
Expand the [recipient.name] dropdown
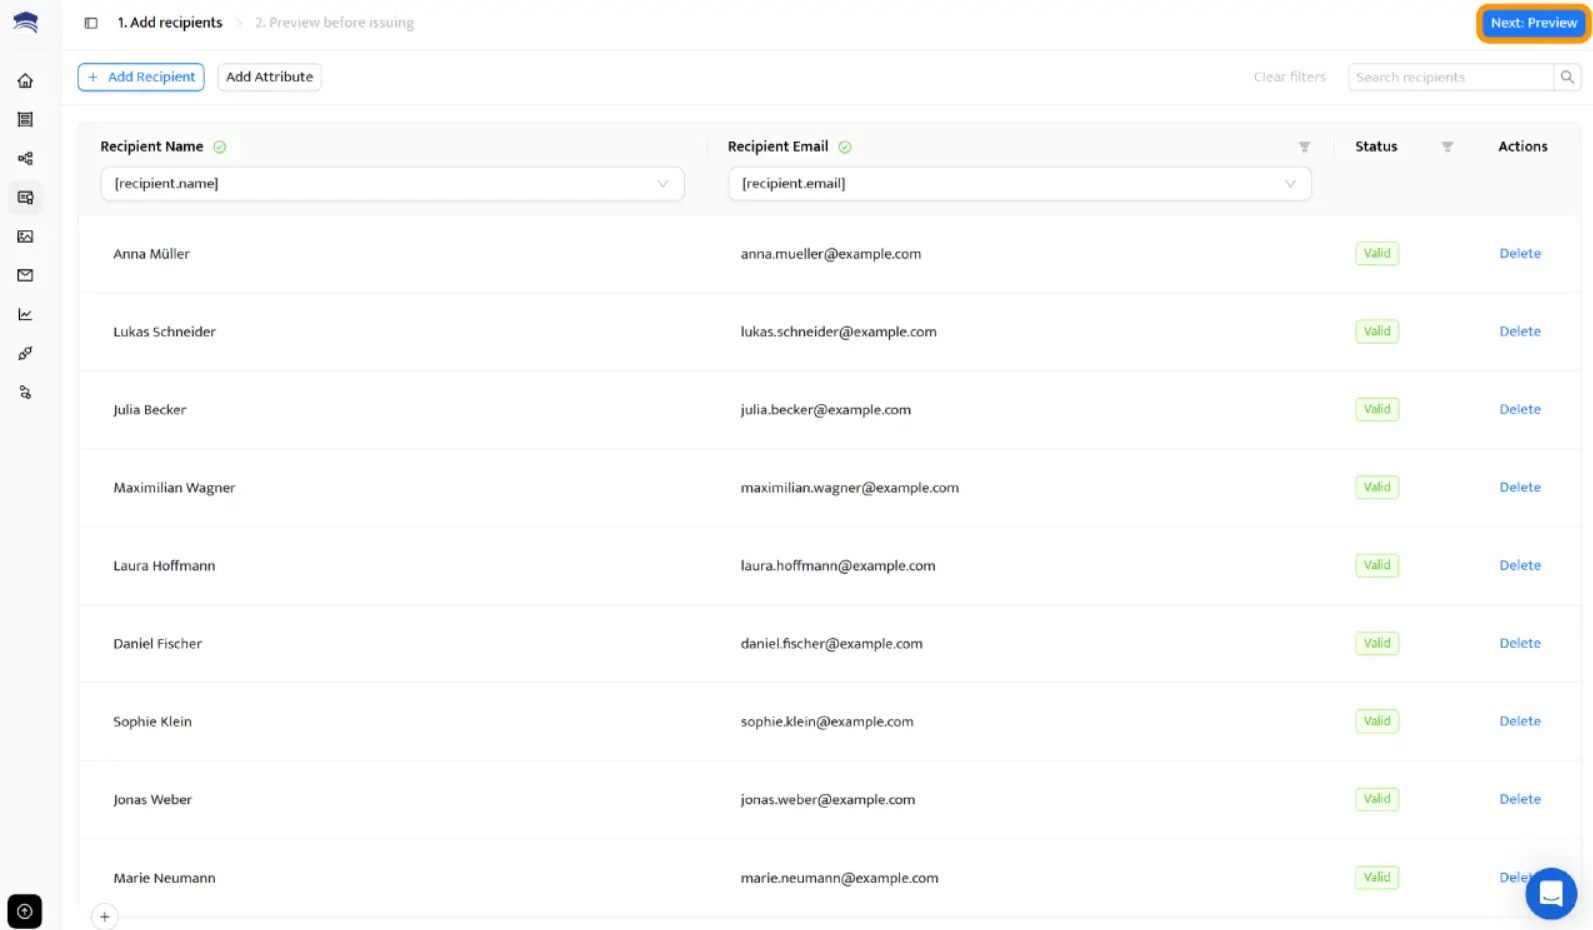[392, 184]
